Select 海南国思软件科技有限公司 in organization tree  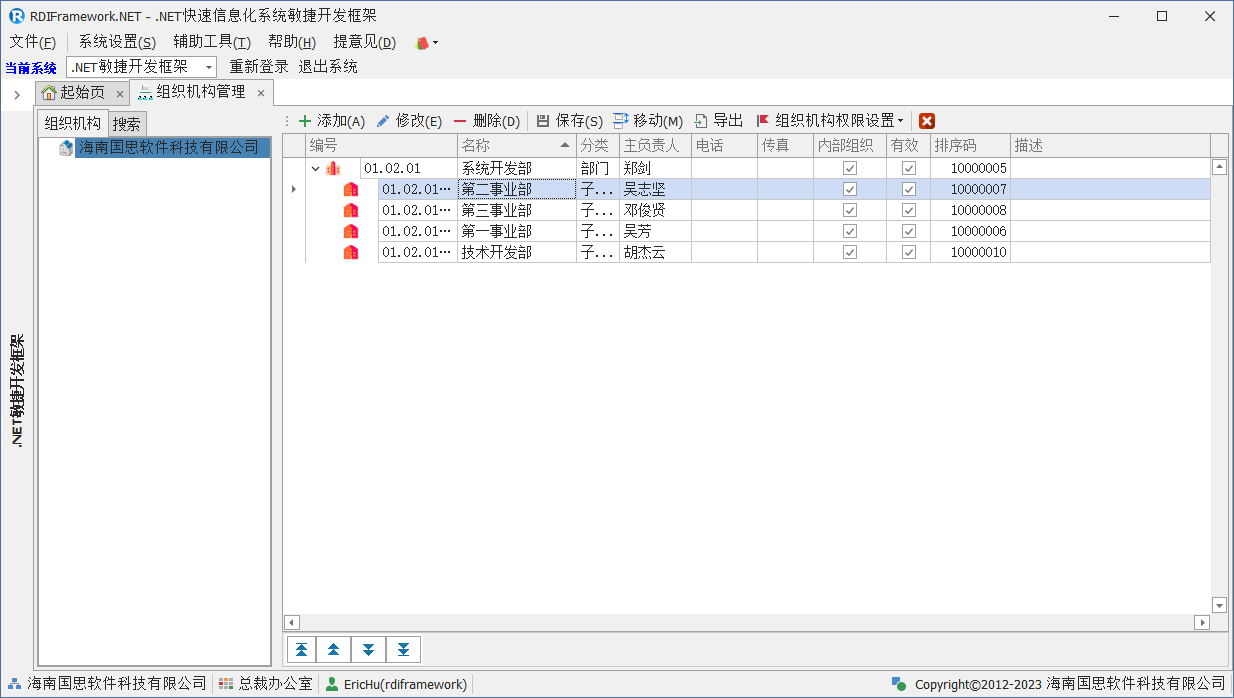click(168, 148)
